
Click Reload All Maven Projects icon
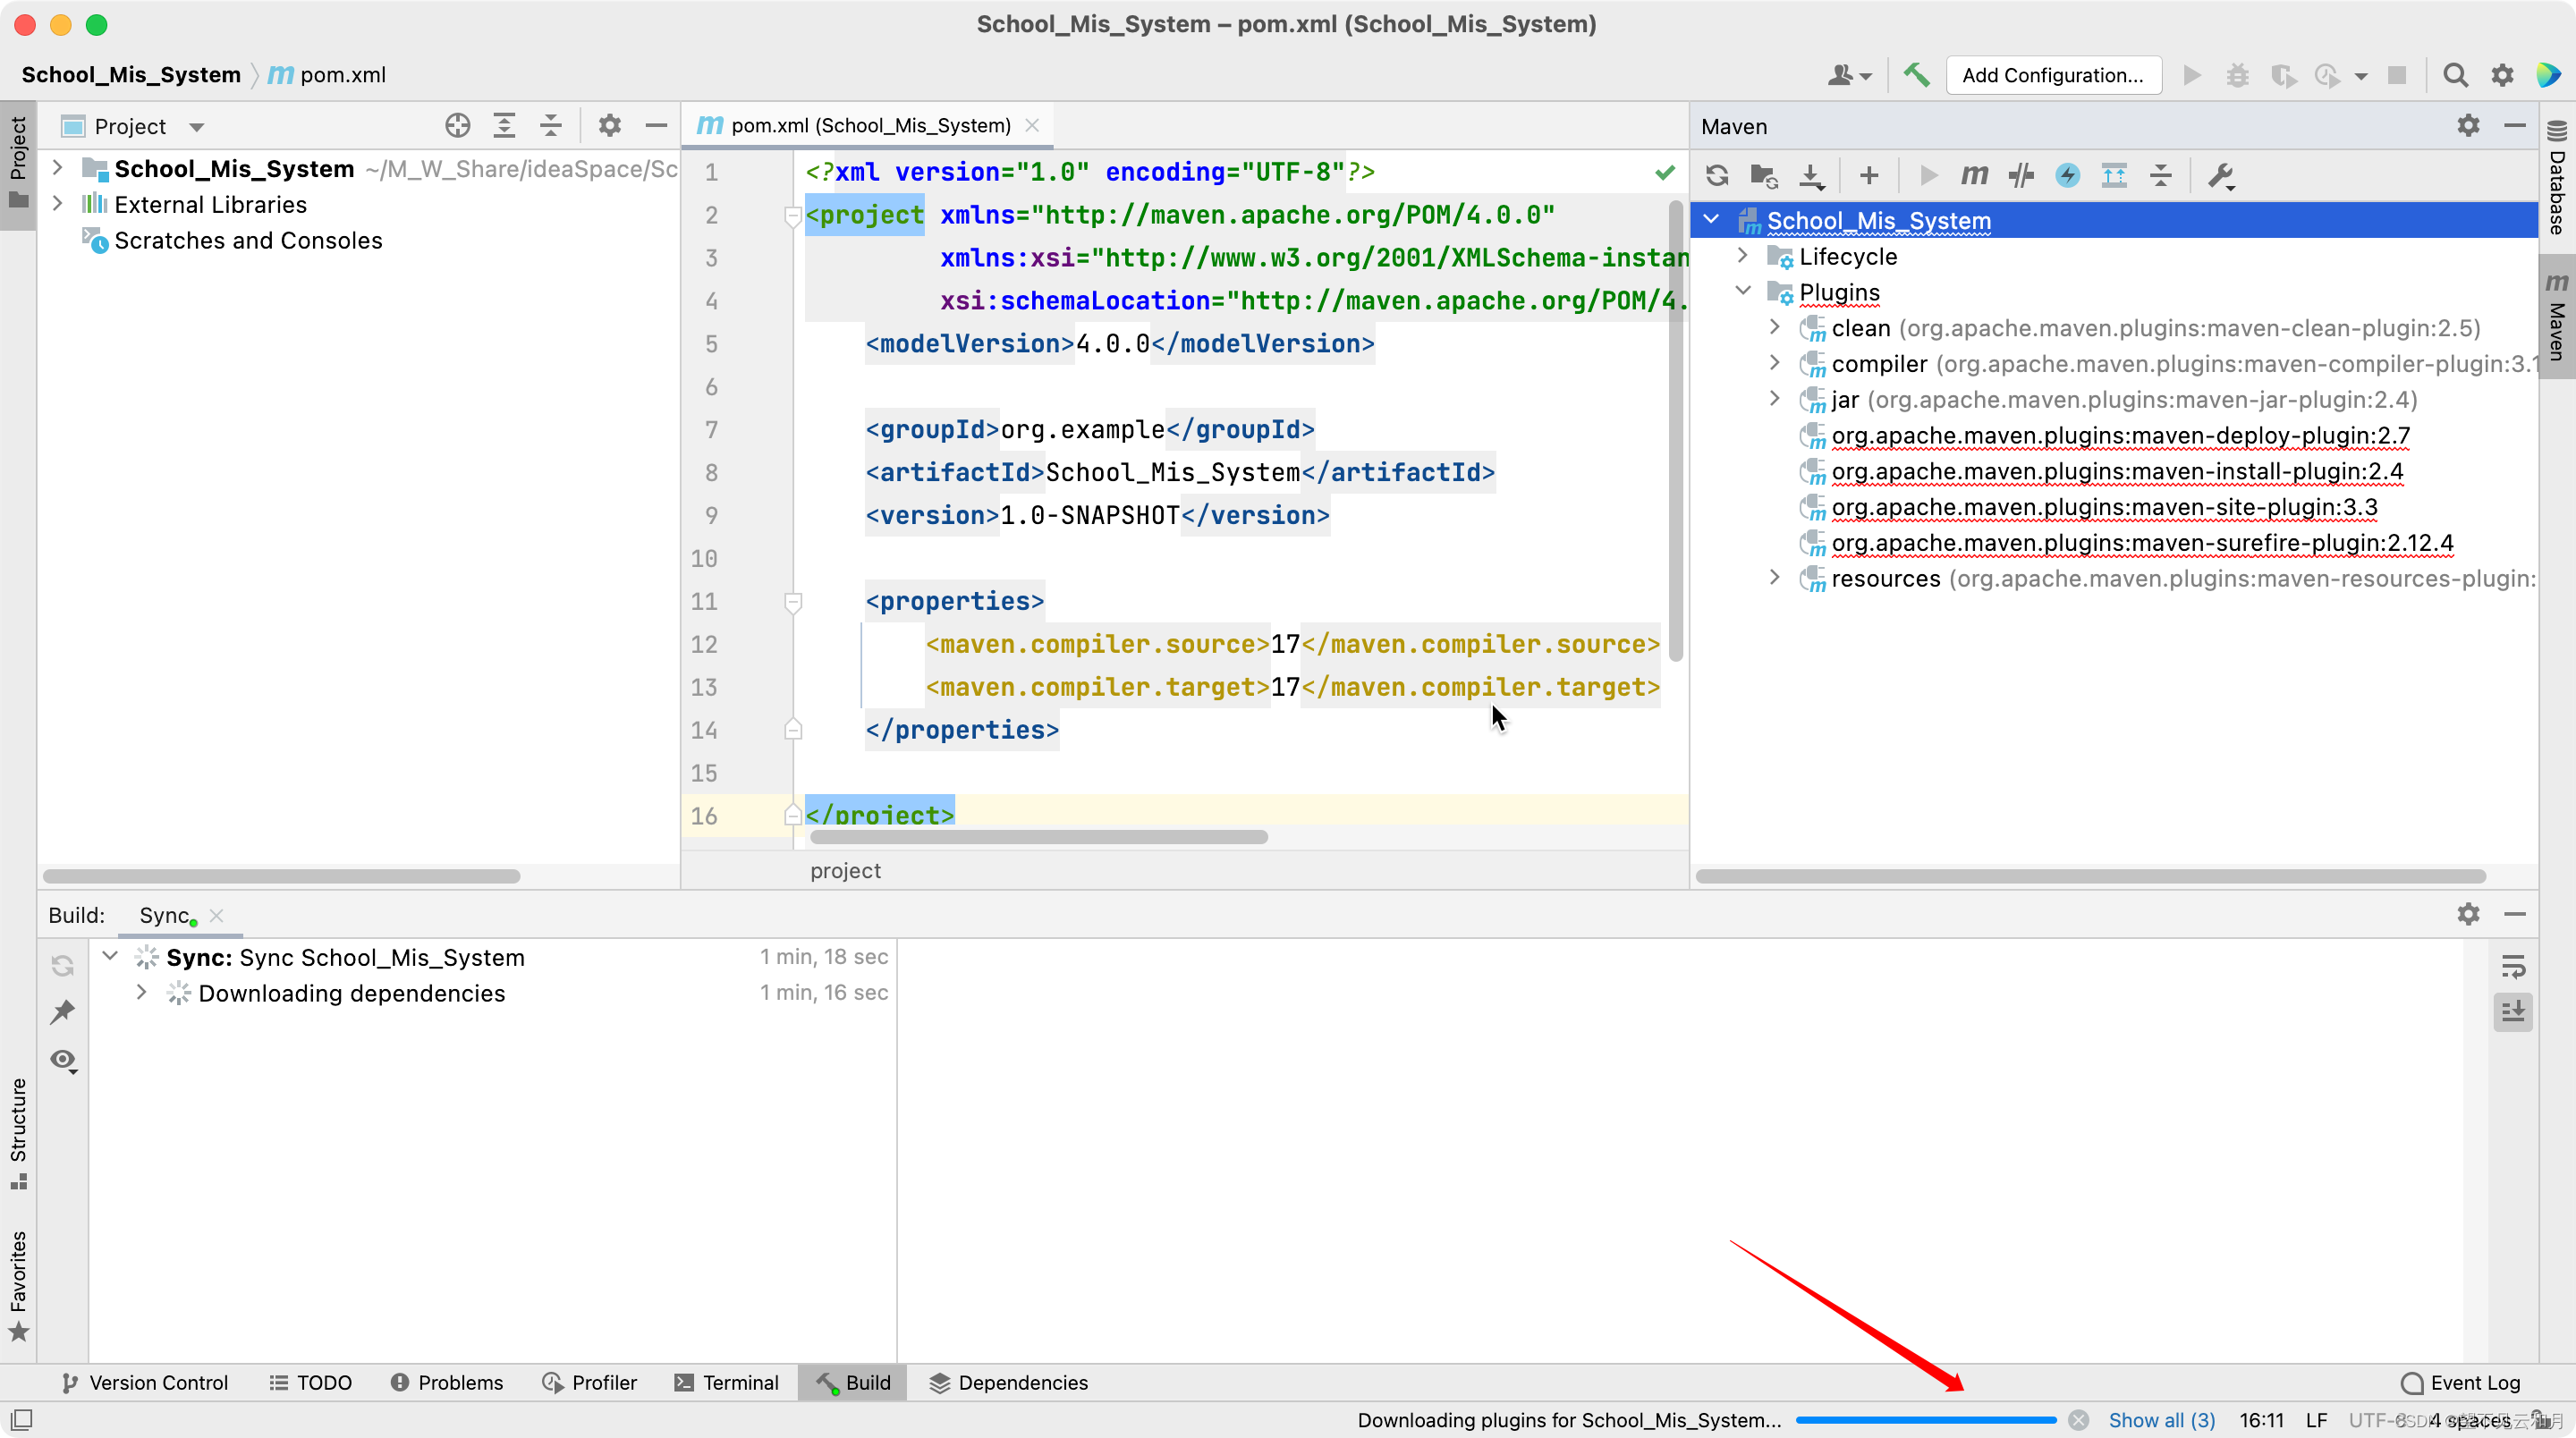1717,176
